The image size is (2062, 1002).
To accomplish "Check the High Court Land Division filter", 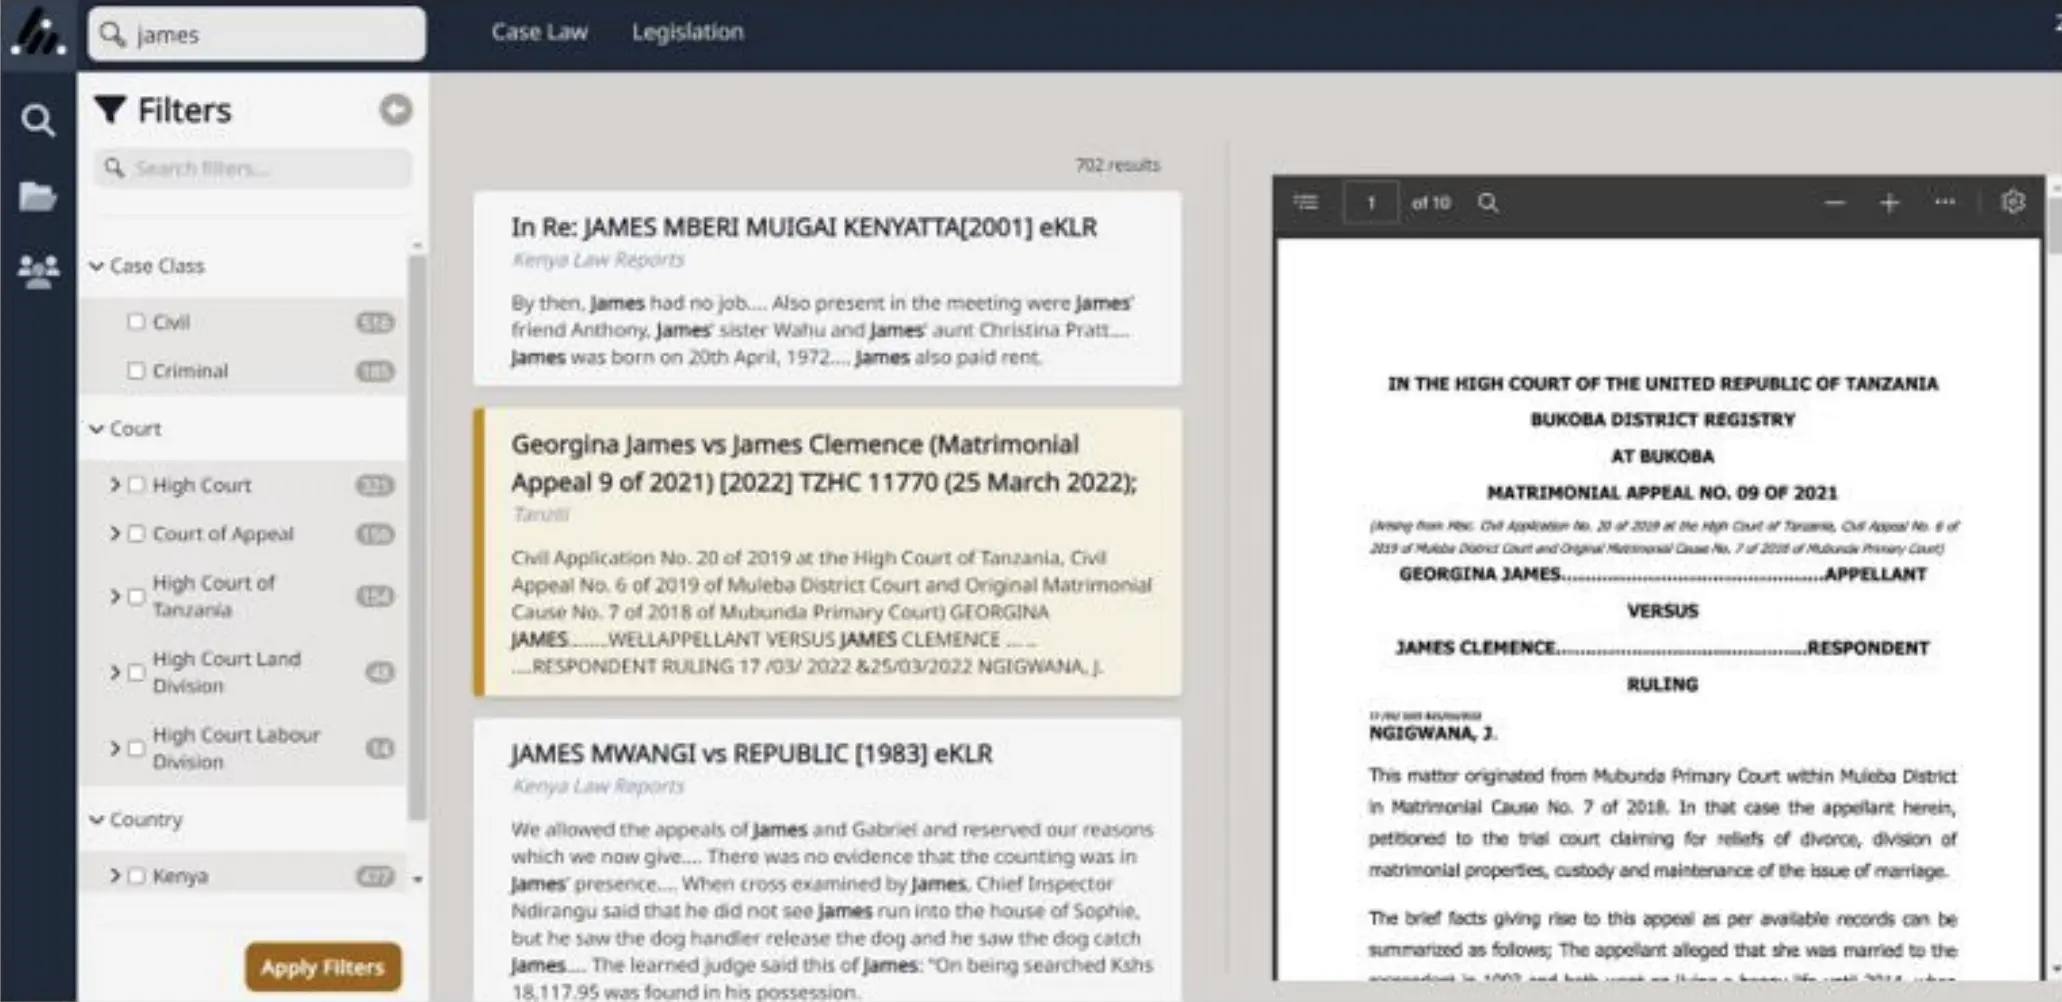I will (x=136, y=672).
